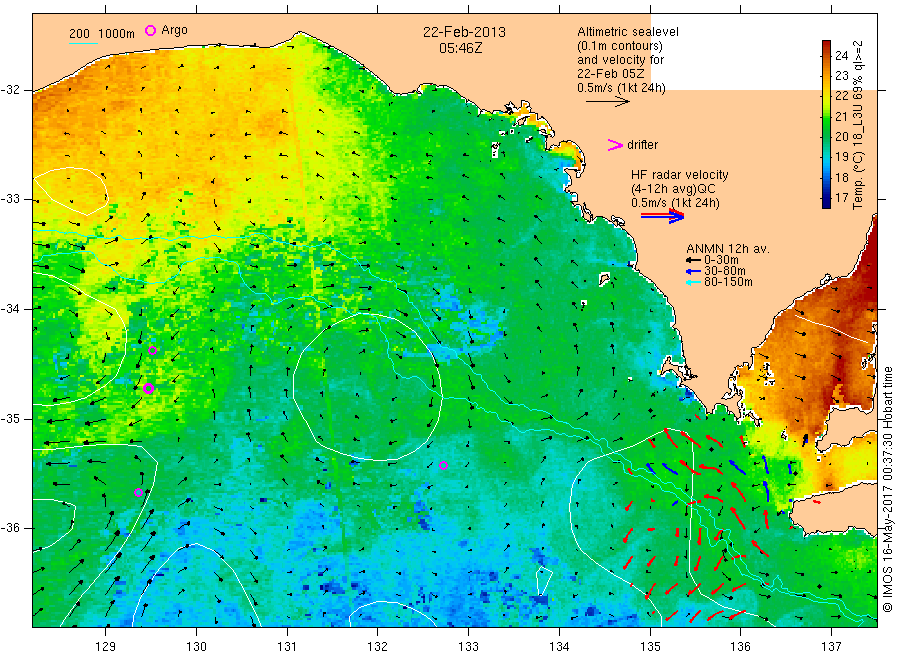Screen dimensions: 900x660
Task: Click the black 0-30m ANMN arrow symbol
Action: pos(693,260)
